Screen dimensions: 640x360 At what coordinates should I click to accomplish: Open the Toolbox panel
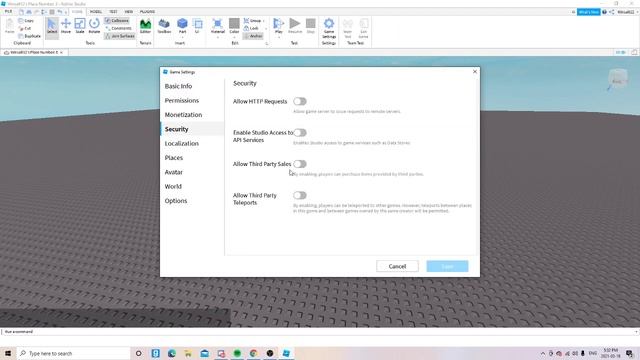[x=164, y=26]
